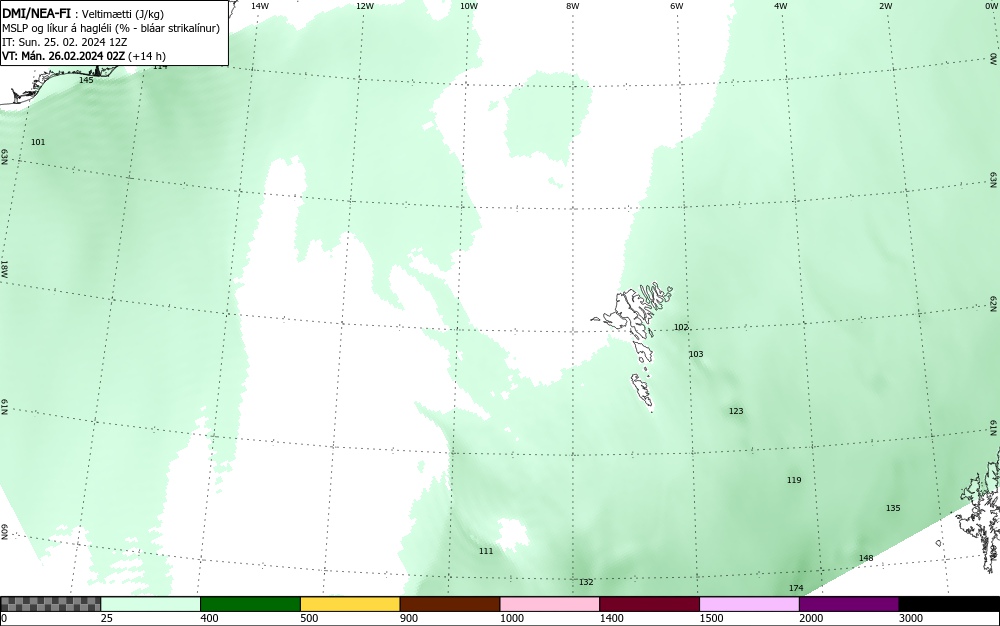Click map value "145" near Iceland coast

coord(86,80)
